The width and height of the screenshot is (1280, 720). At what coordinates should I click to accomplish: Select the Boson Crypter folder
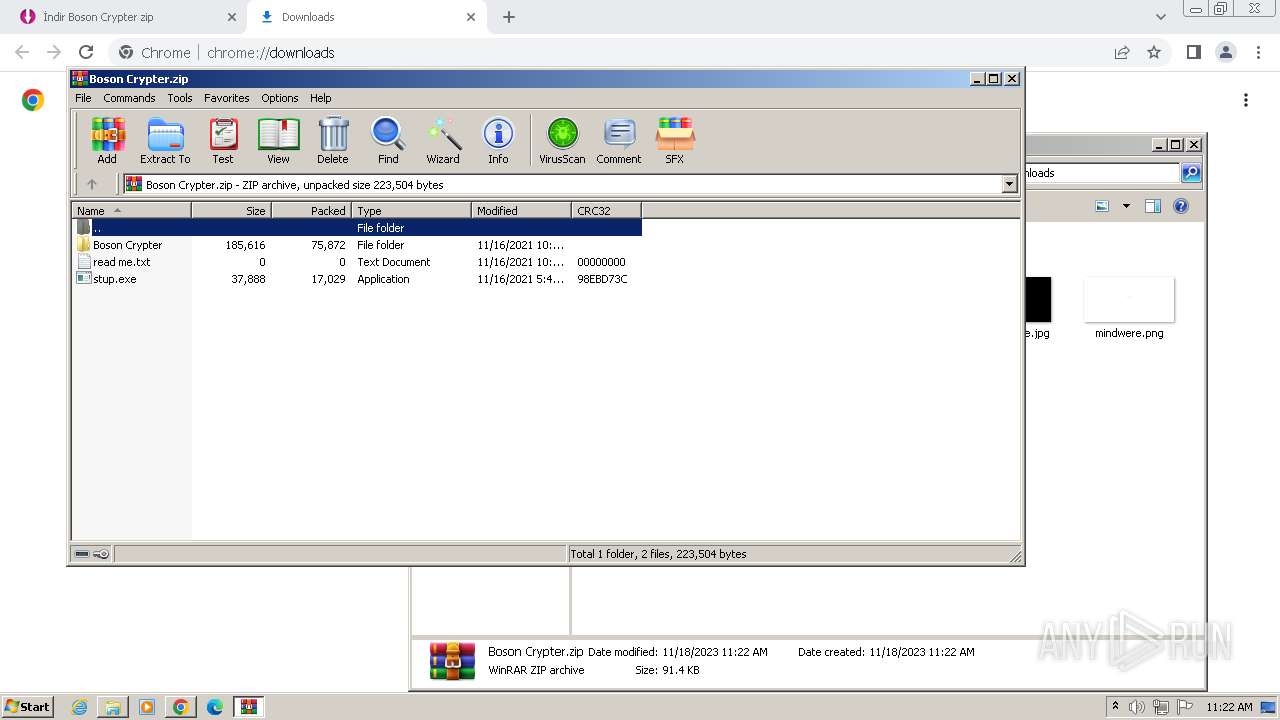[x=127, y=245]
